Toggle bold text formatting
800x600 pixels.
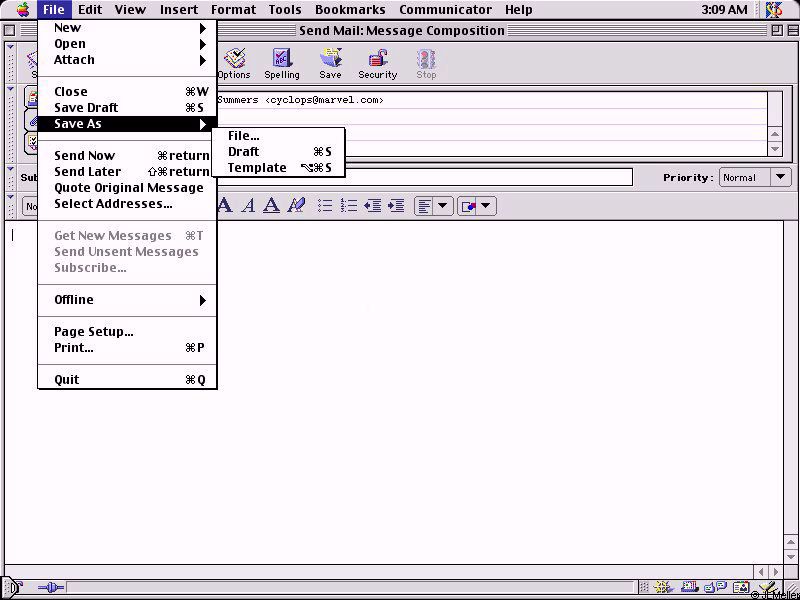[224, 206]
